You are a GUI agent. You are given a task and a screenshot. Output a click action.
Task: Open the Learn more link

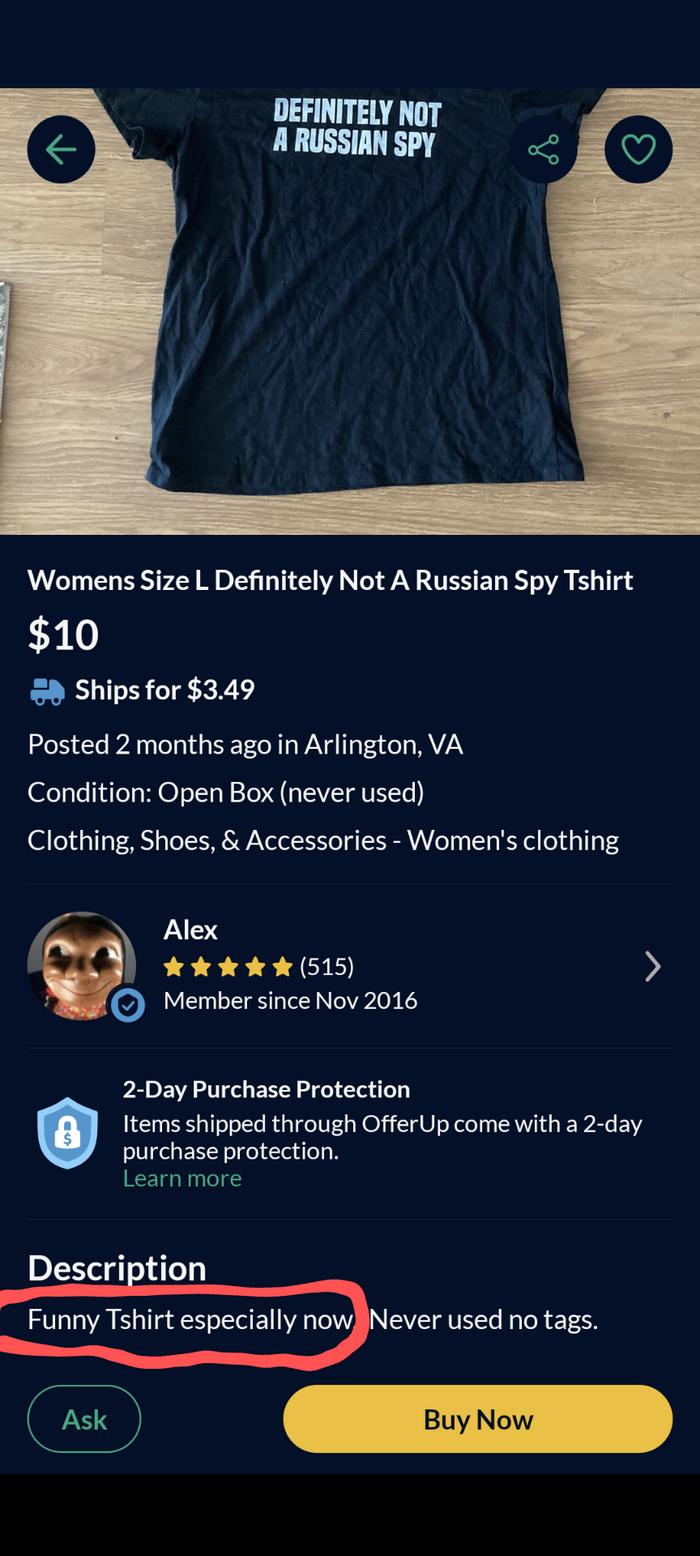point(182,1178)
